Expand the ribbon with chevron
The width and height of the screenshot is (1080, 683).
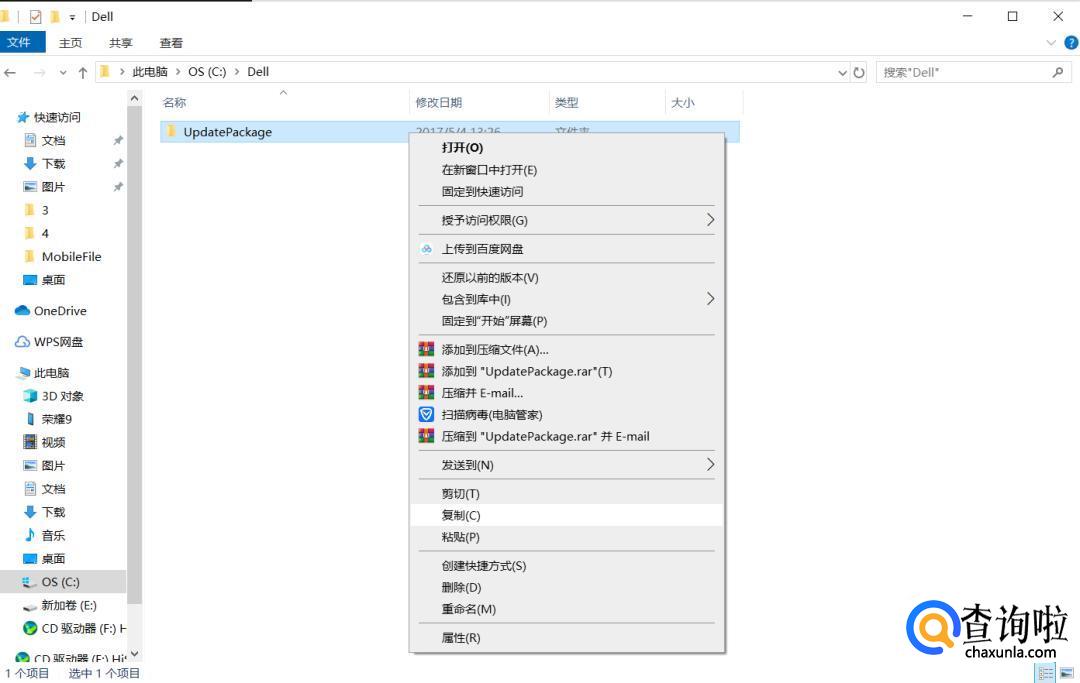coord(1051,43)
